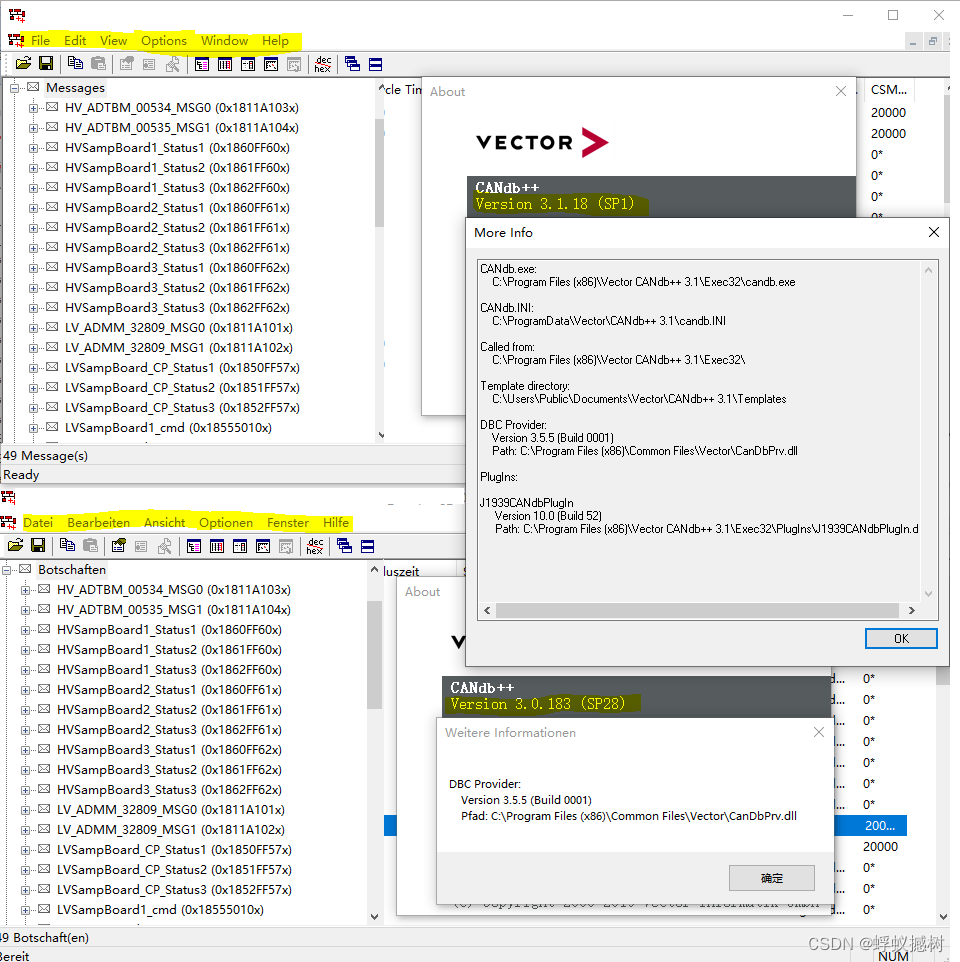
Task: Click Save icon in German window toolbar
Action: [x=38, y=545]
